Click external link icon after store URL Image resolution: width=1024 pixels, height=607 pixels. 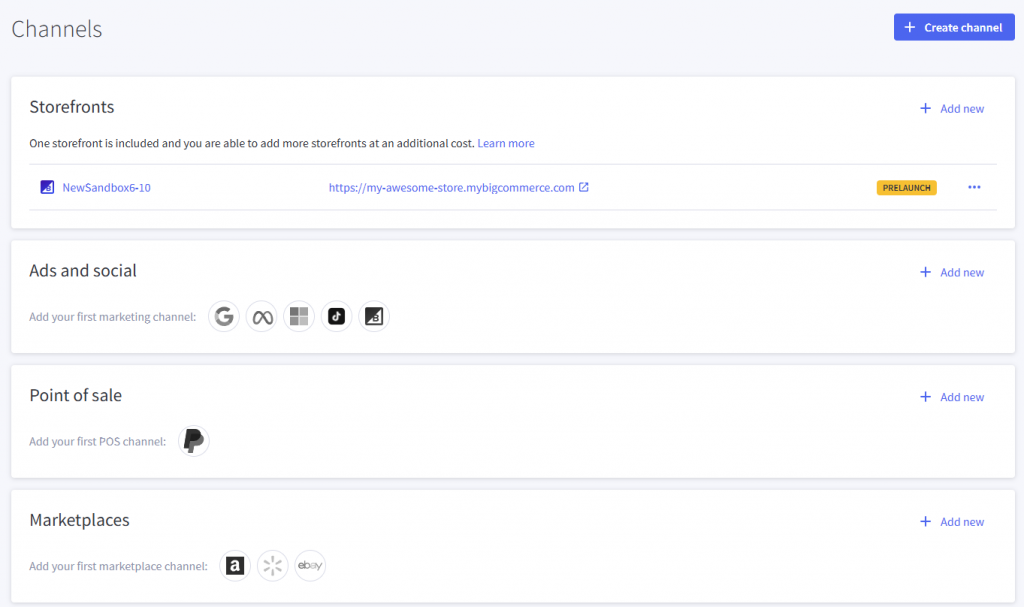[584, 187]
